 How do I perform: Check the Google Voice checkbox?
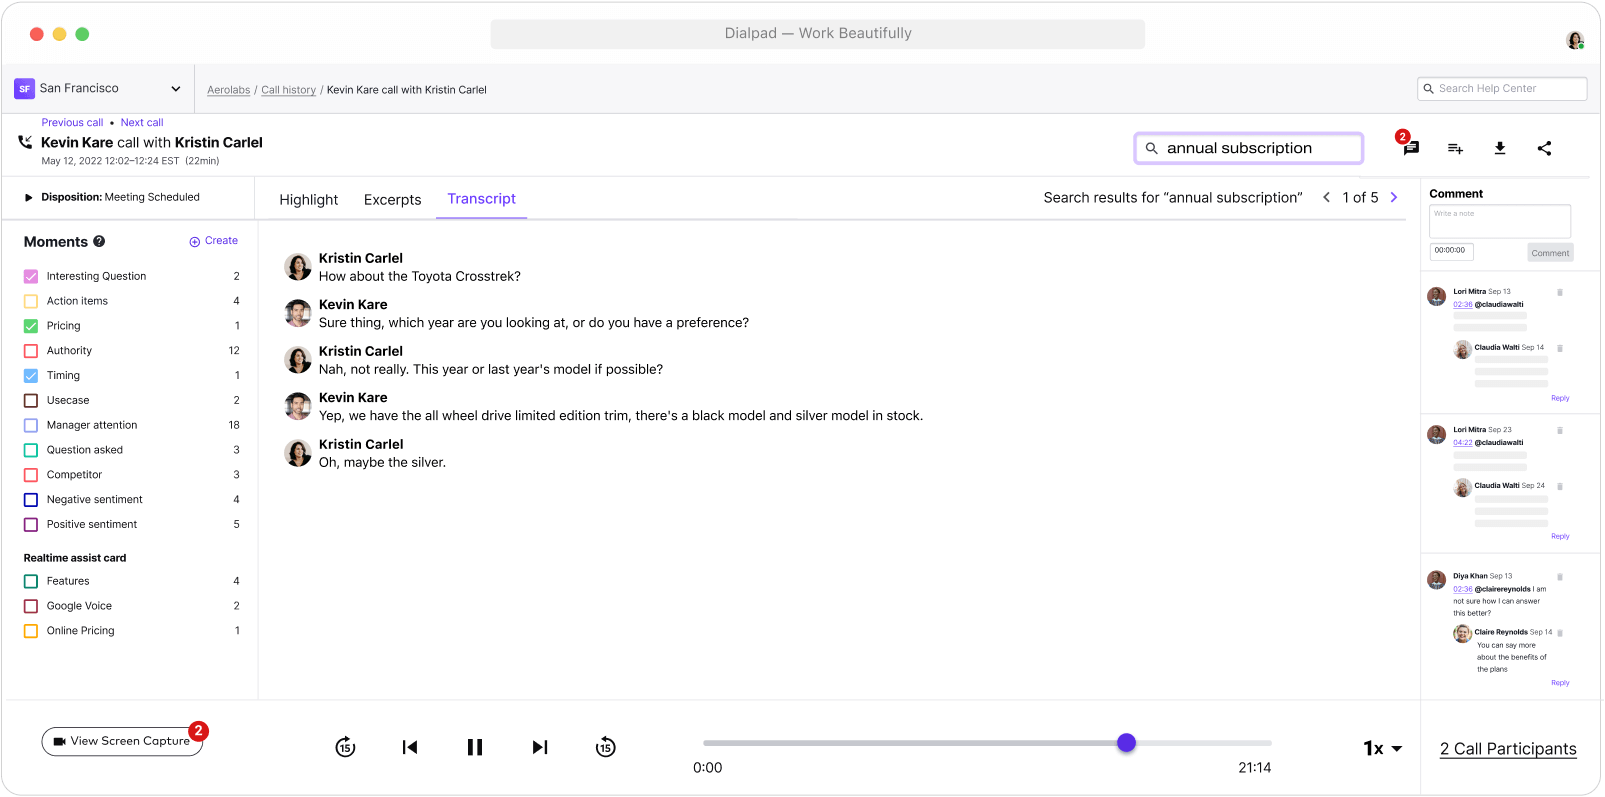pos(31,606)
